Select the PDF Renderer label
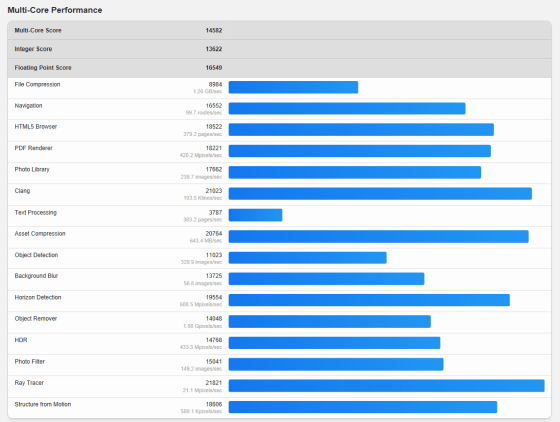This screenshot has height=422, width=560. 34,148
